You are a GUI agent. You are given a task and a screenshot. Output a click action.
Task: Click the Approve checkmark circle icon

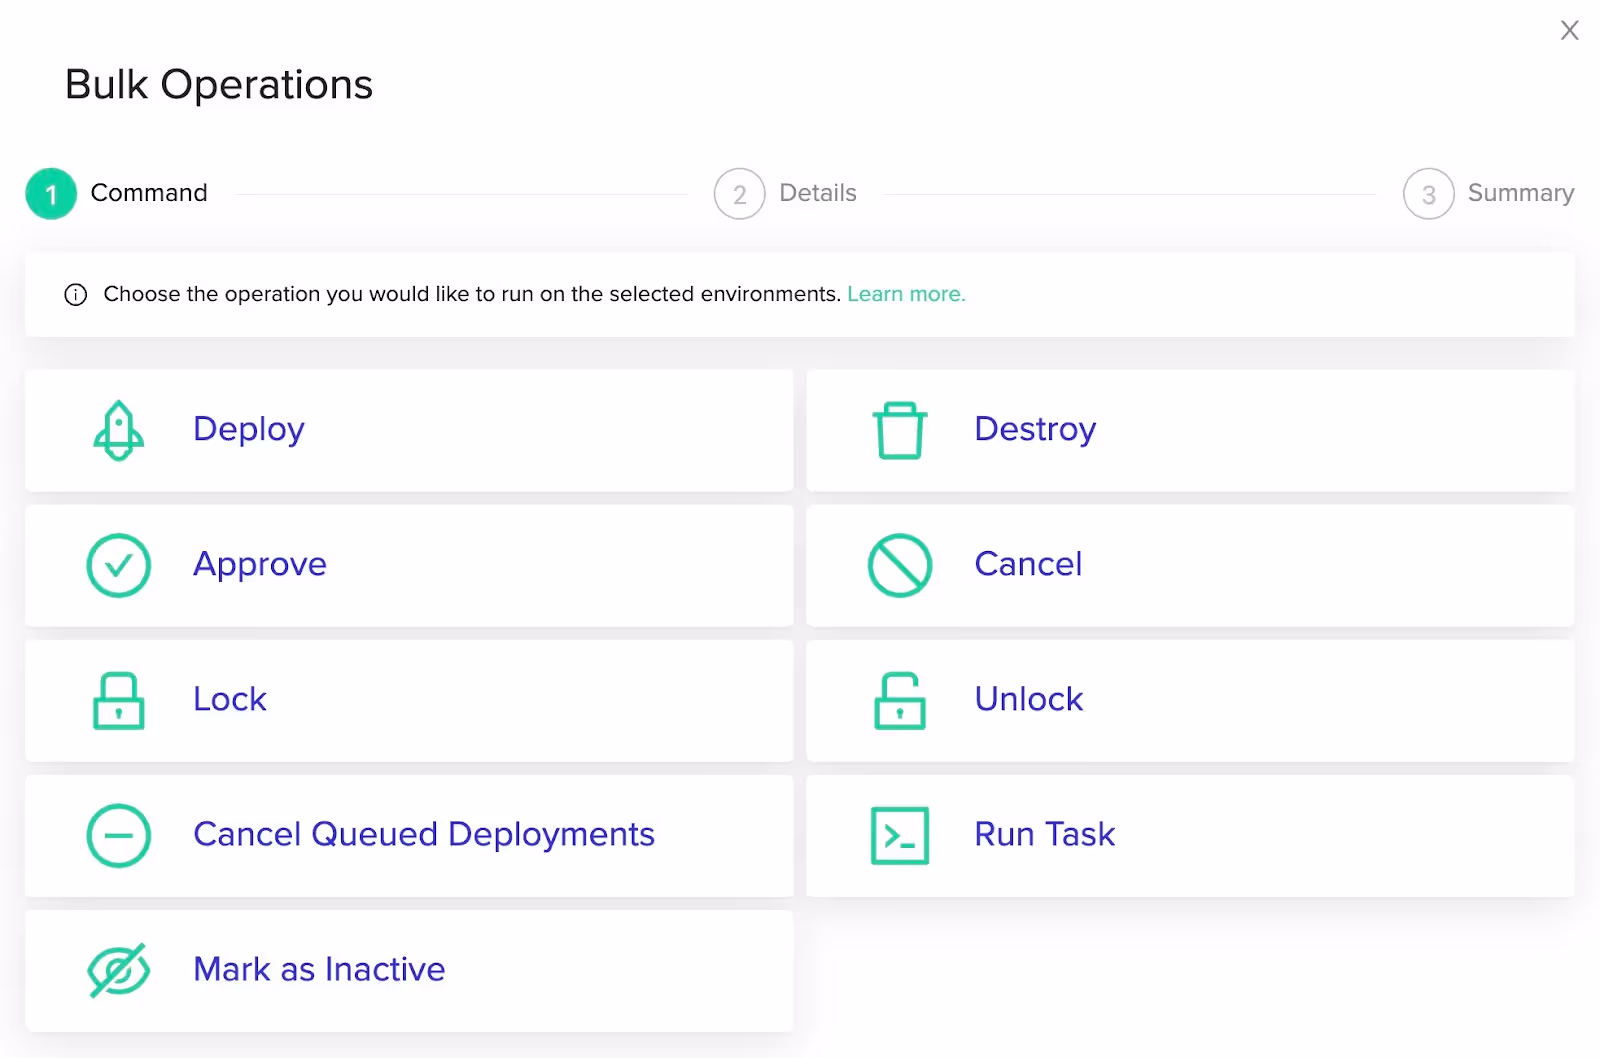[118, 565]
